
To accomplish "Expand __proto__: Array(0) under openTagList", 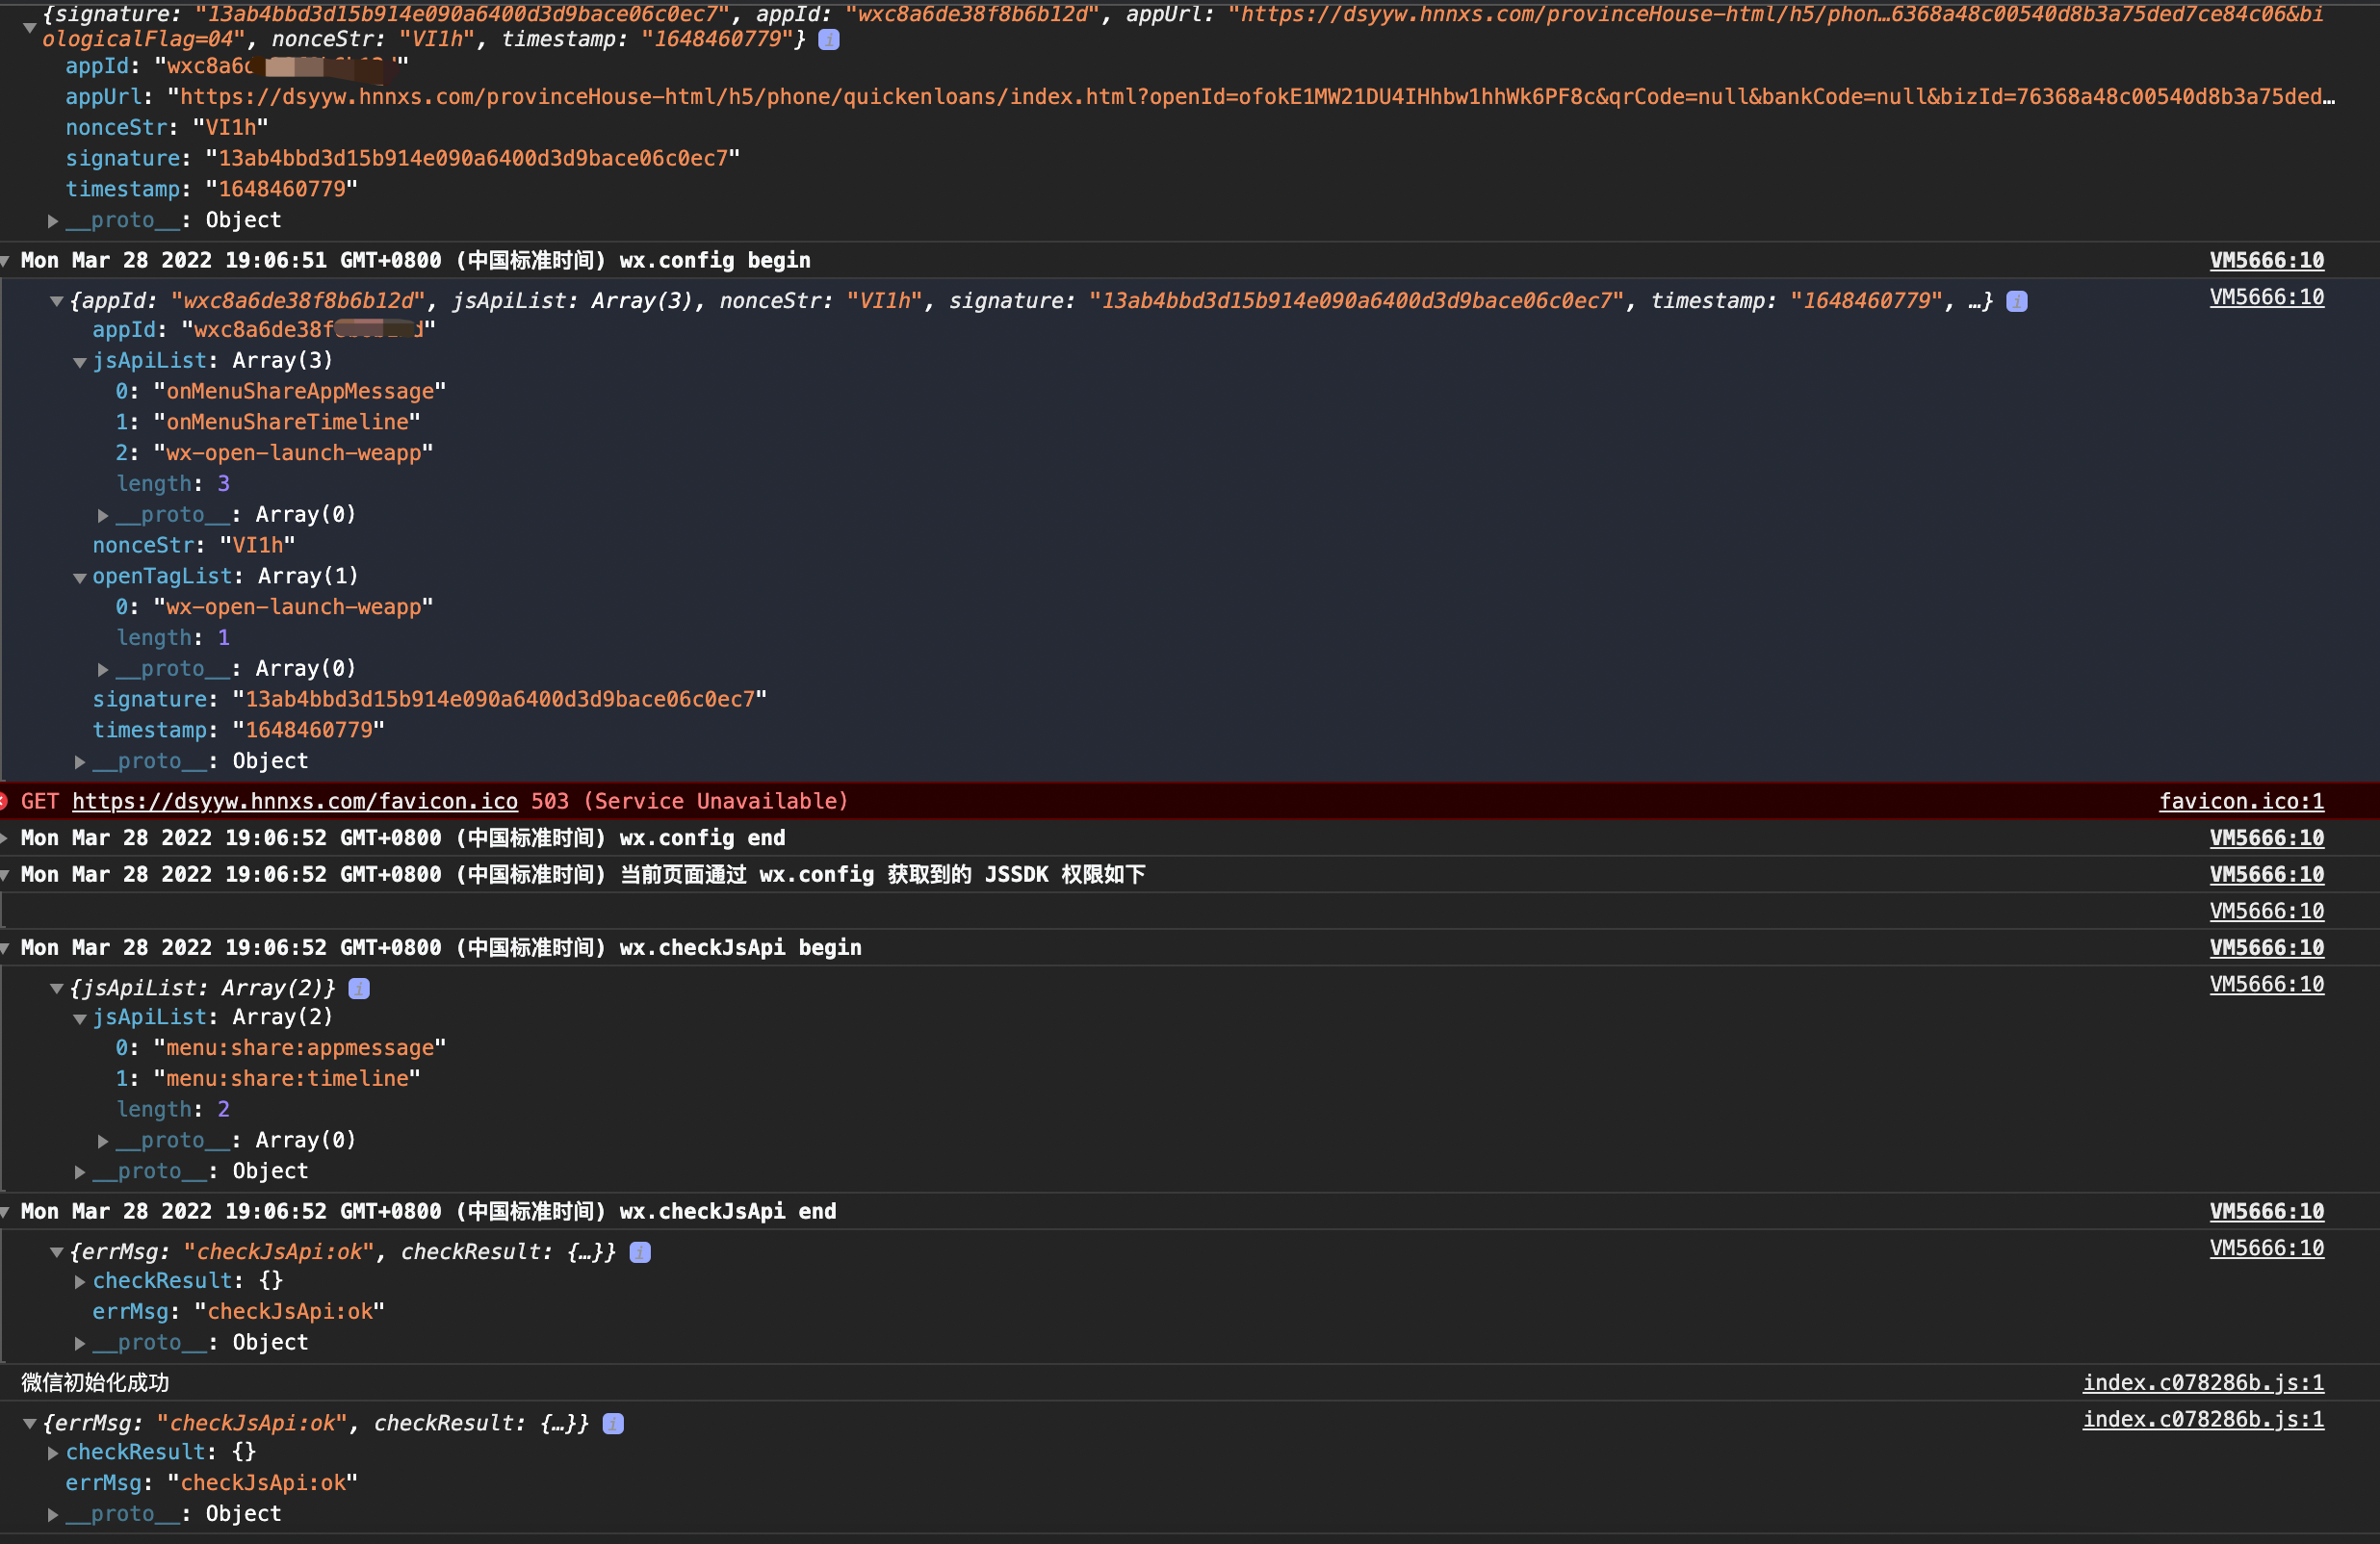I will coord(103,669).
